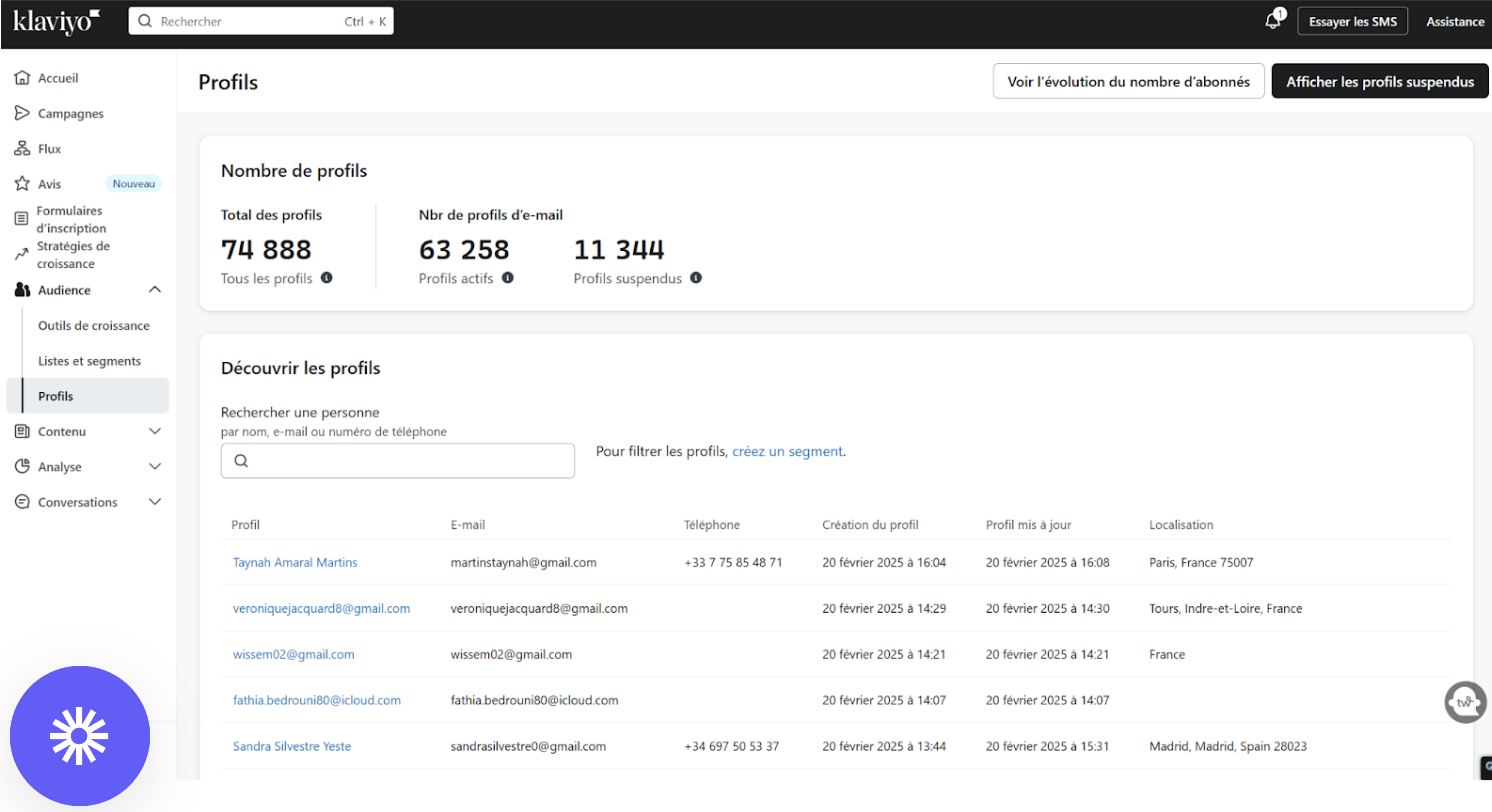Screen dimensions: 1492x812
Task: Click the Stratégies de croissance arrow icon
Action: click(22, 255)
